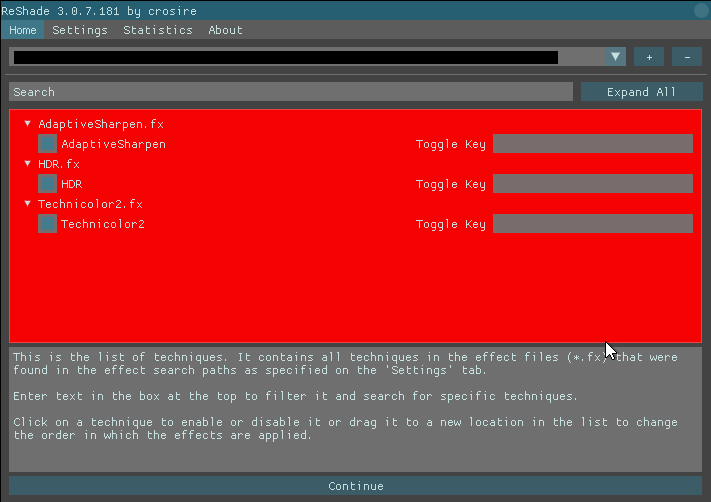Select the Technicolor2 technique label
This screenshot has height=502, width=711.
click(x=103, y=224)
